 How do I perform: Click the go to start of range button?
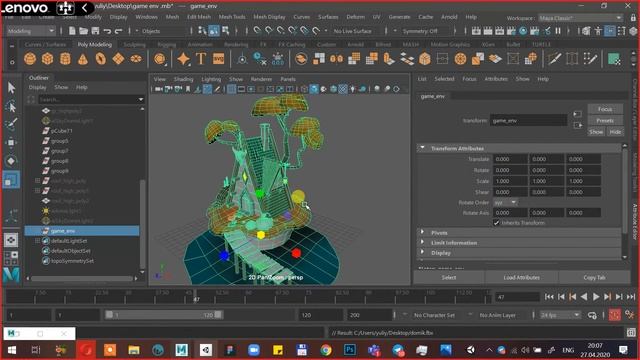(x=549, y=297)
